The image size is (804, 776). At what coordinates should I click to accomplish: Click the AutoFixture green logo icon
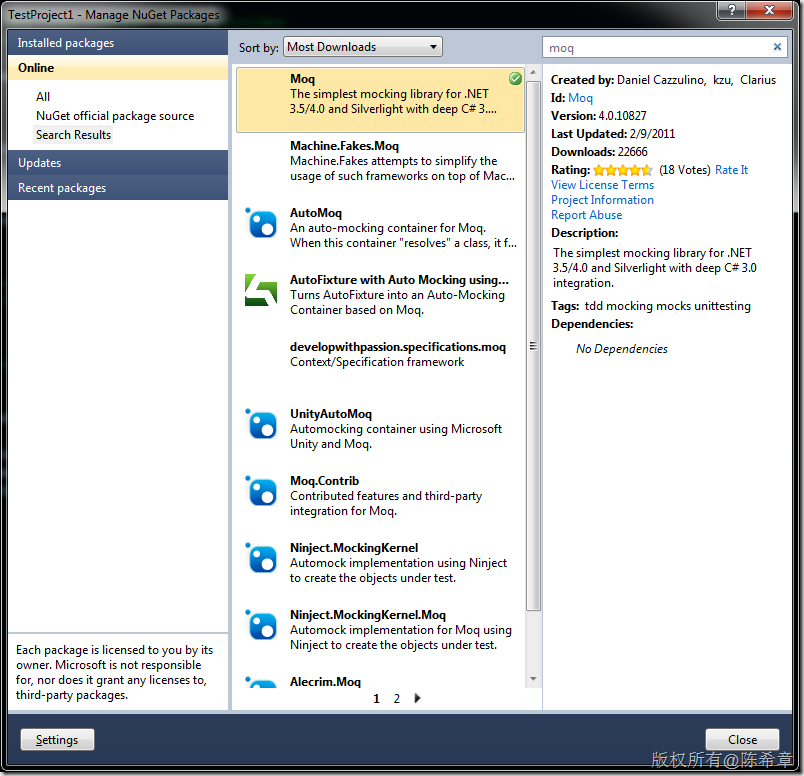pos(260,290)
